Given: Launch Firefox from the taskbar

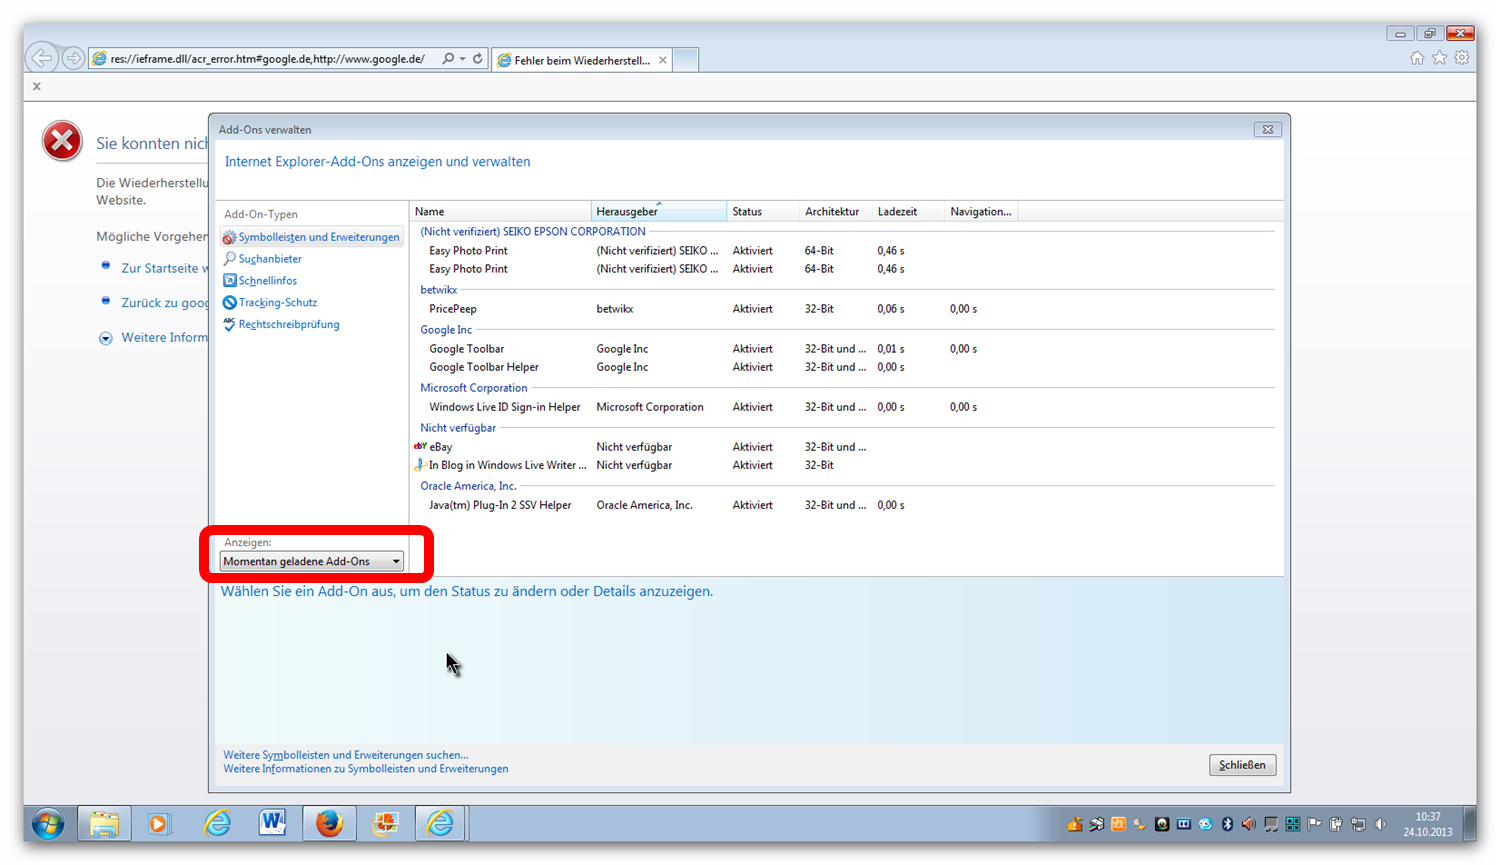Looking at the screenshot, I should click(329, 824).
